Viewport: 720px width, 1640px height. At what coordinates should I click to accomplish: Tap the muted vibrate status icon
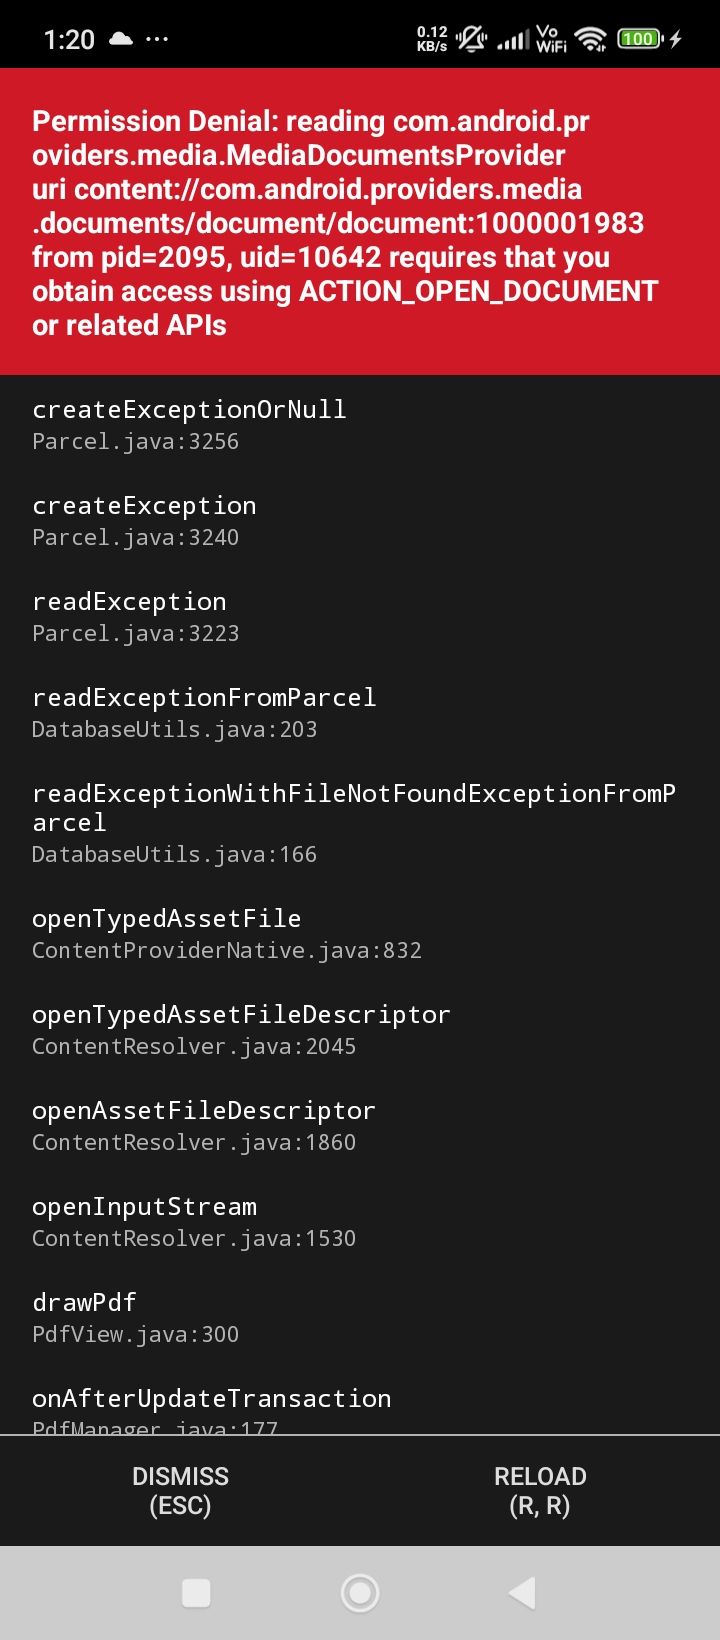(x=471, y=39)
